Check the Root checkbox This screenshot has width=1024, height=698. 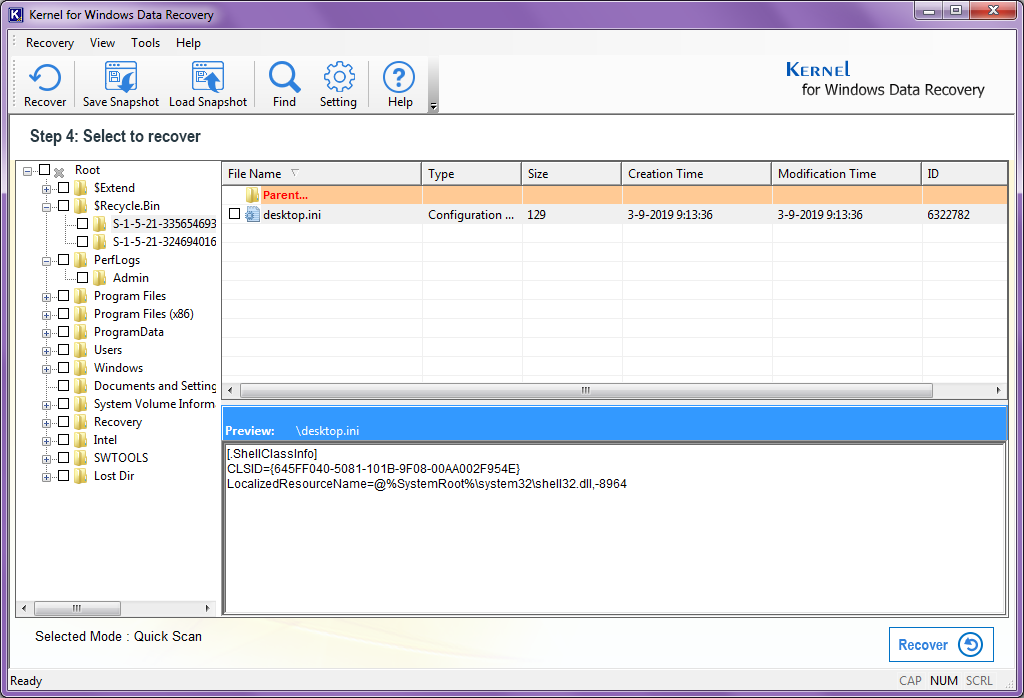coord(44,170)
